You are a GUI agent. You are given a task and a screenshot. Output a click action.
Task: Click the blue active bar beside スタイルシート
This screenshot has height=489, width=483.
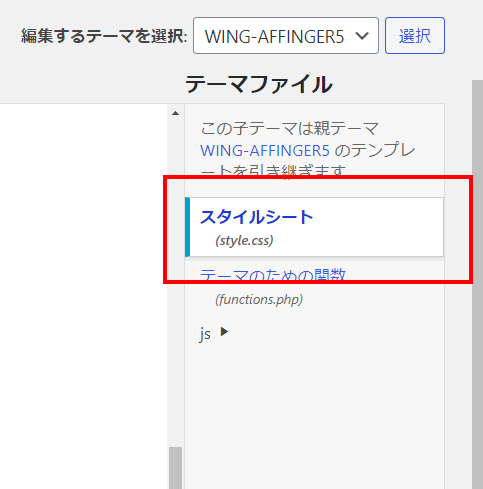pos(188,227)
